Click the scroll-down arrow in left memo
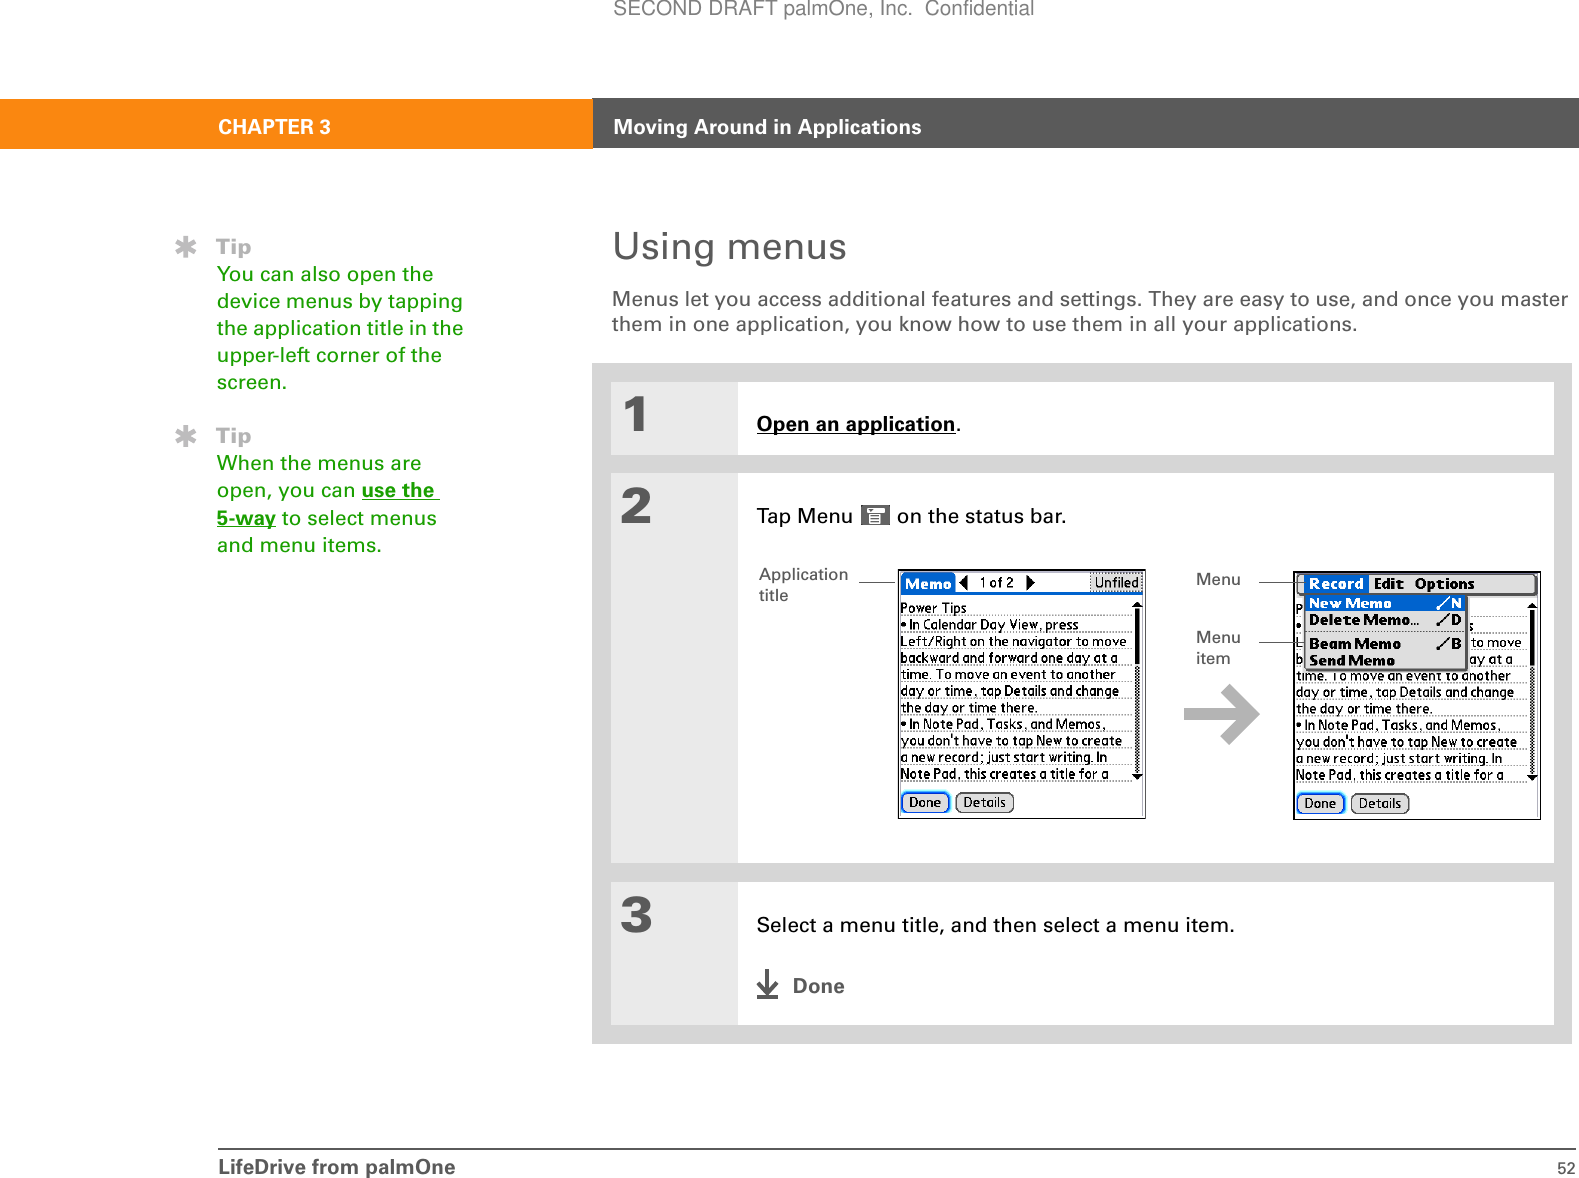1579x1178 pixels. point(1137,776)
